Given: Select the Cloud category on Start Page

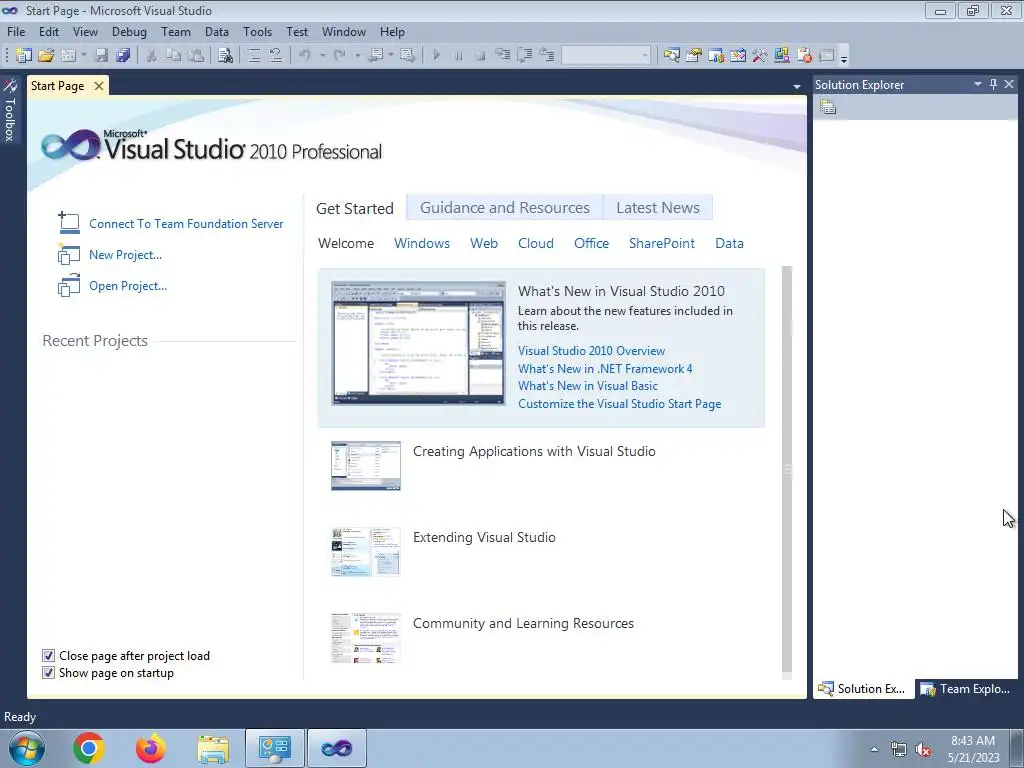Looking at the screenshot, I should 536,243.
